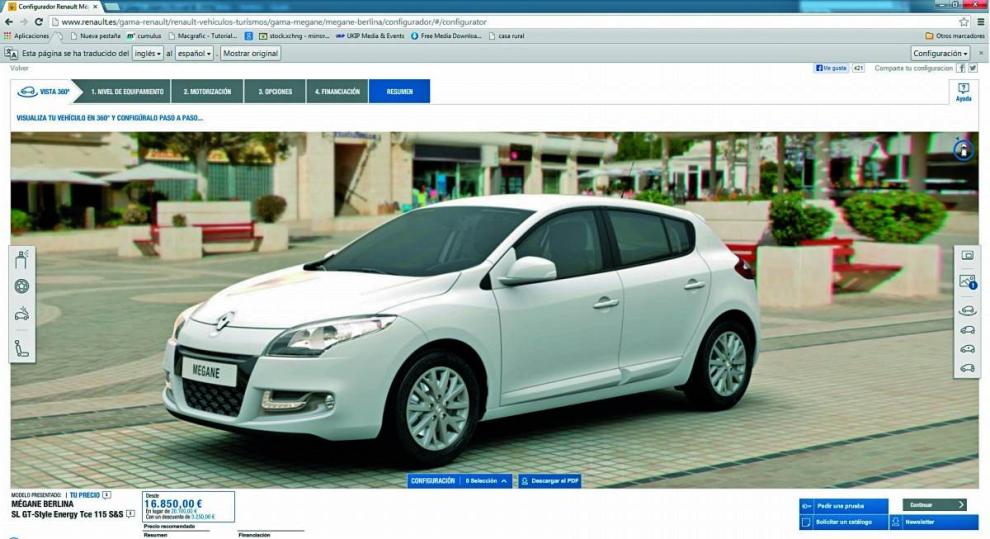This screenshot has width=990, height=539.
Task: Share configuration on Twitter icon
Action: pyautogui.click(x=972, y=68)
